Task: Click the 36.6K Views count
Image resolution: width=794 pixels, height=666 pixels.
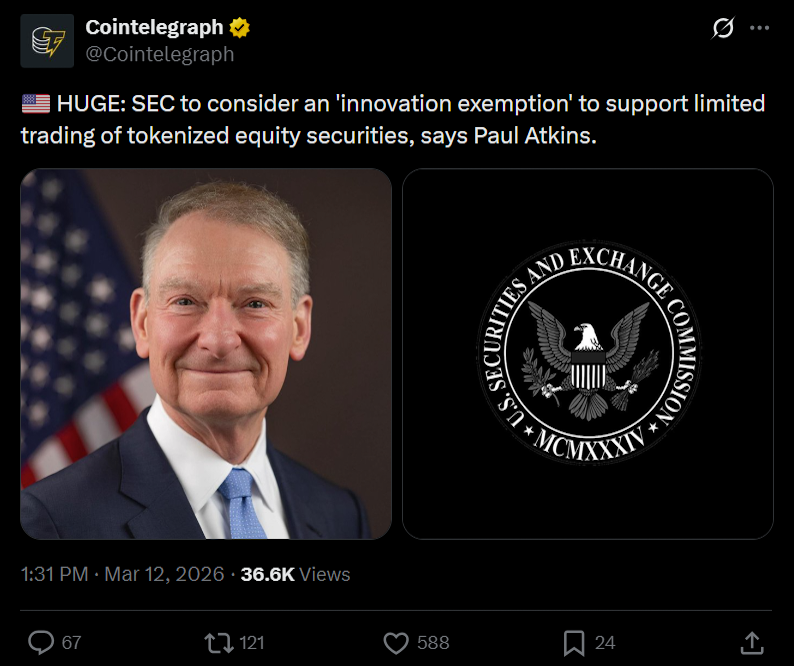Action: tap(295, 574)
